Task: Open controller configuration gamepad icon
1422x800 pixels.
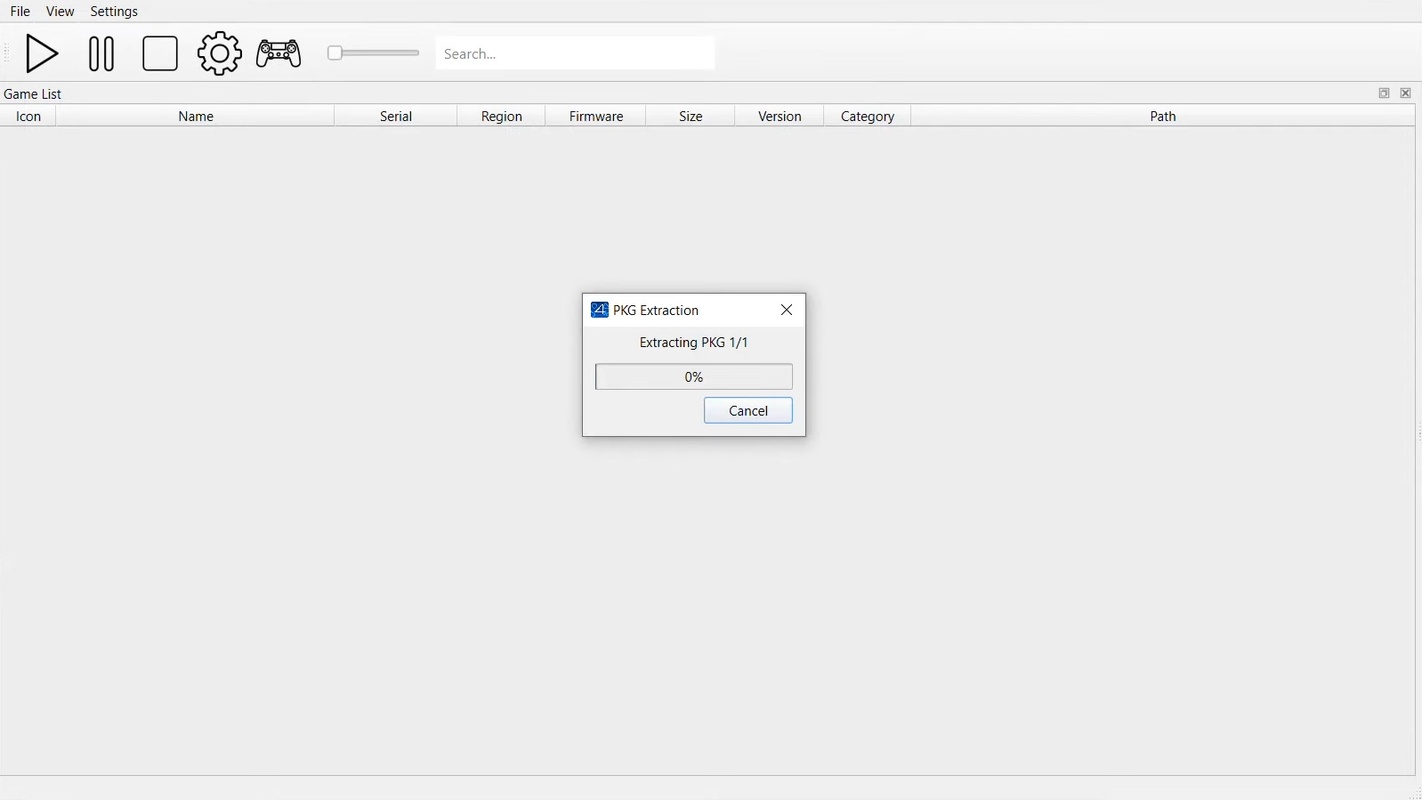Action: [278, 54]
